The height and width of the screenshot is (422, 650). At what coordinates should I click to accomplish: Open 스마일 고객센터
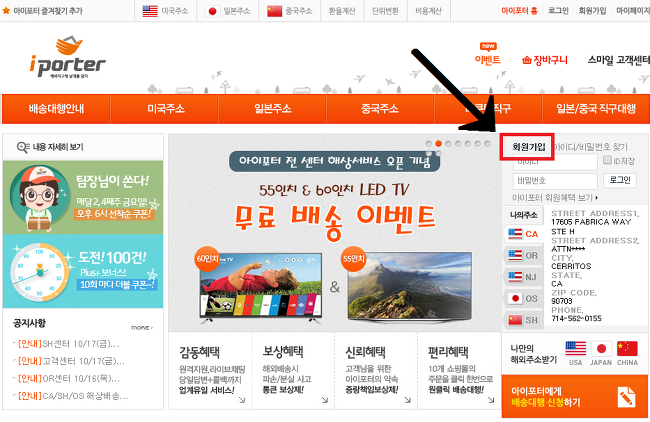pyautogui.click(x=618, y=60)
